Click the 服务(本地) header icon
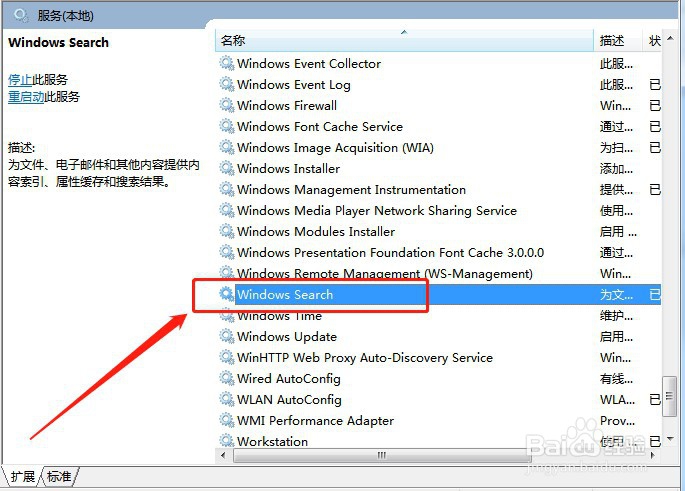685x491 pixels. coord(21,16)
